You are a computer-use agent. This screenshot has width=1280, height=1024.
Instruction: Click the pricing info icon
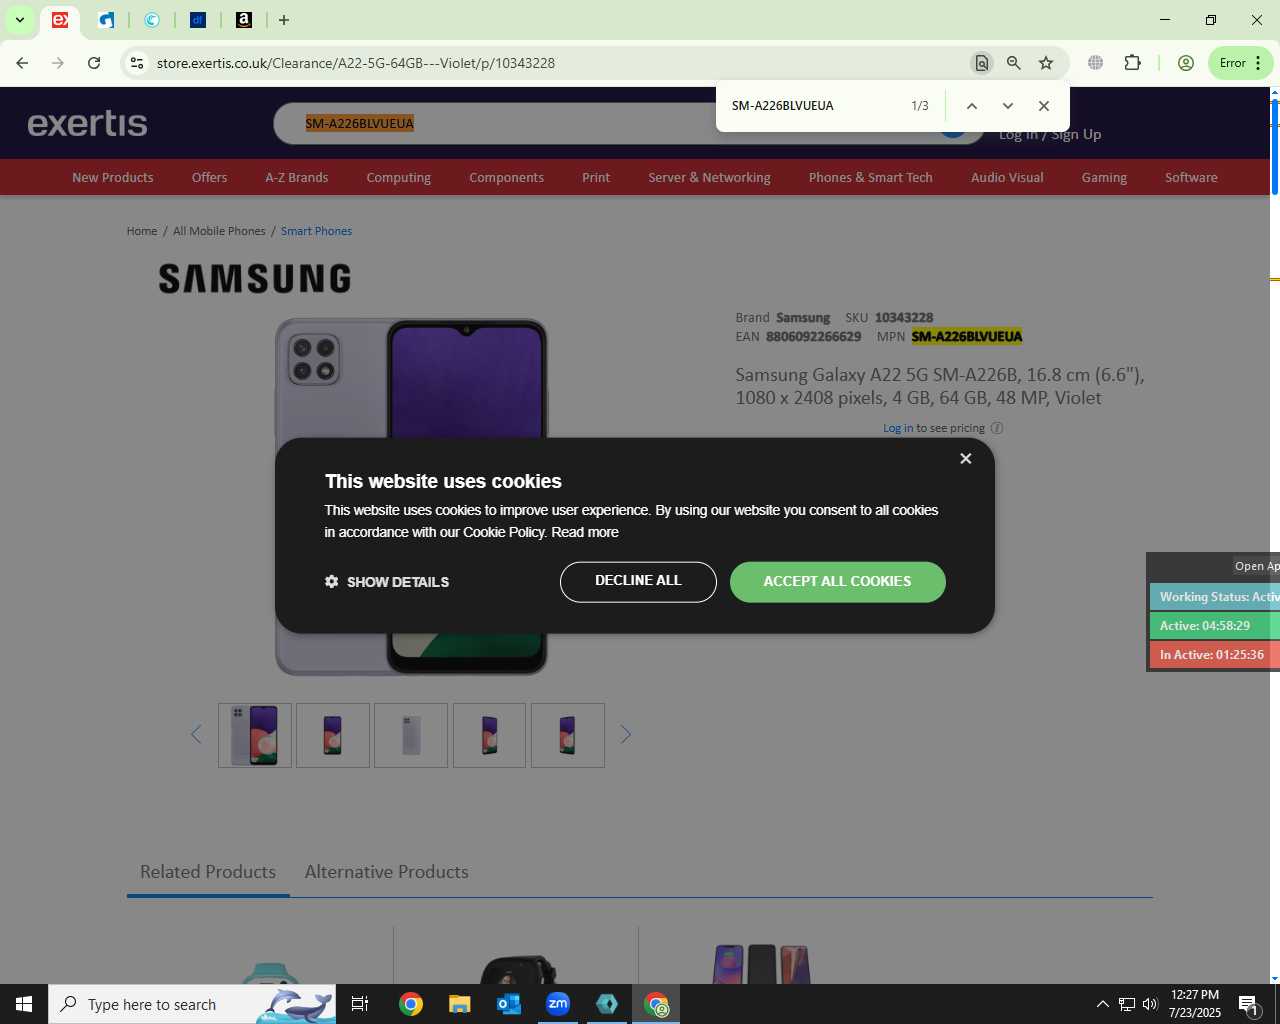pyautogui.click(x=997, y=428)
